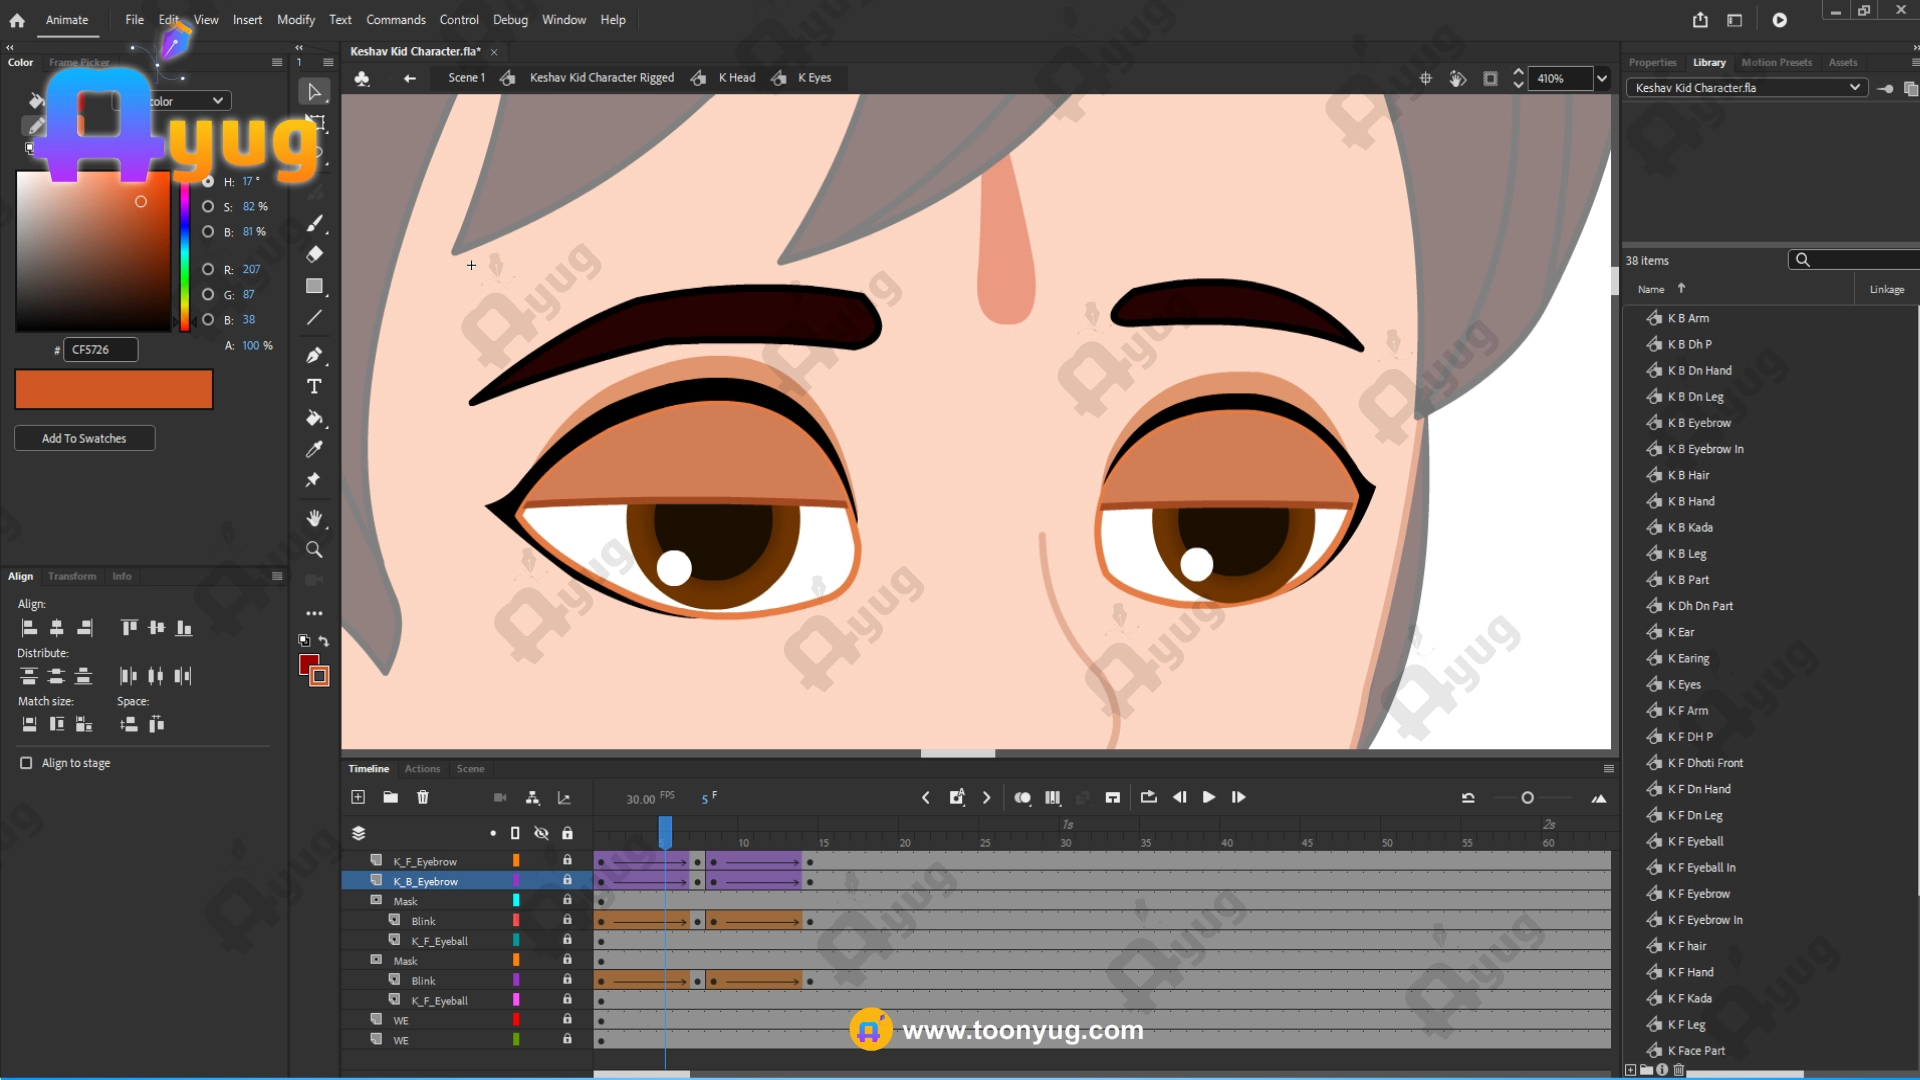Select K Eyes in library list
The height and width of the screenshot is (1080, 1920).
(x=1684, y=684)
